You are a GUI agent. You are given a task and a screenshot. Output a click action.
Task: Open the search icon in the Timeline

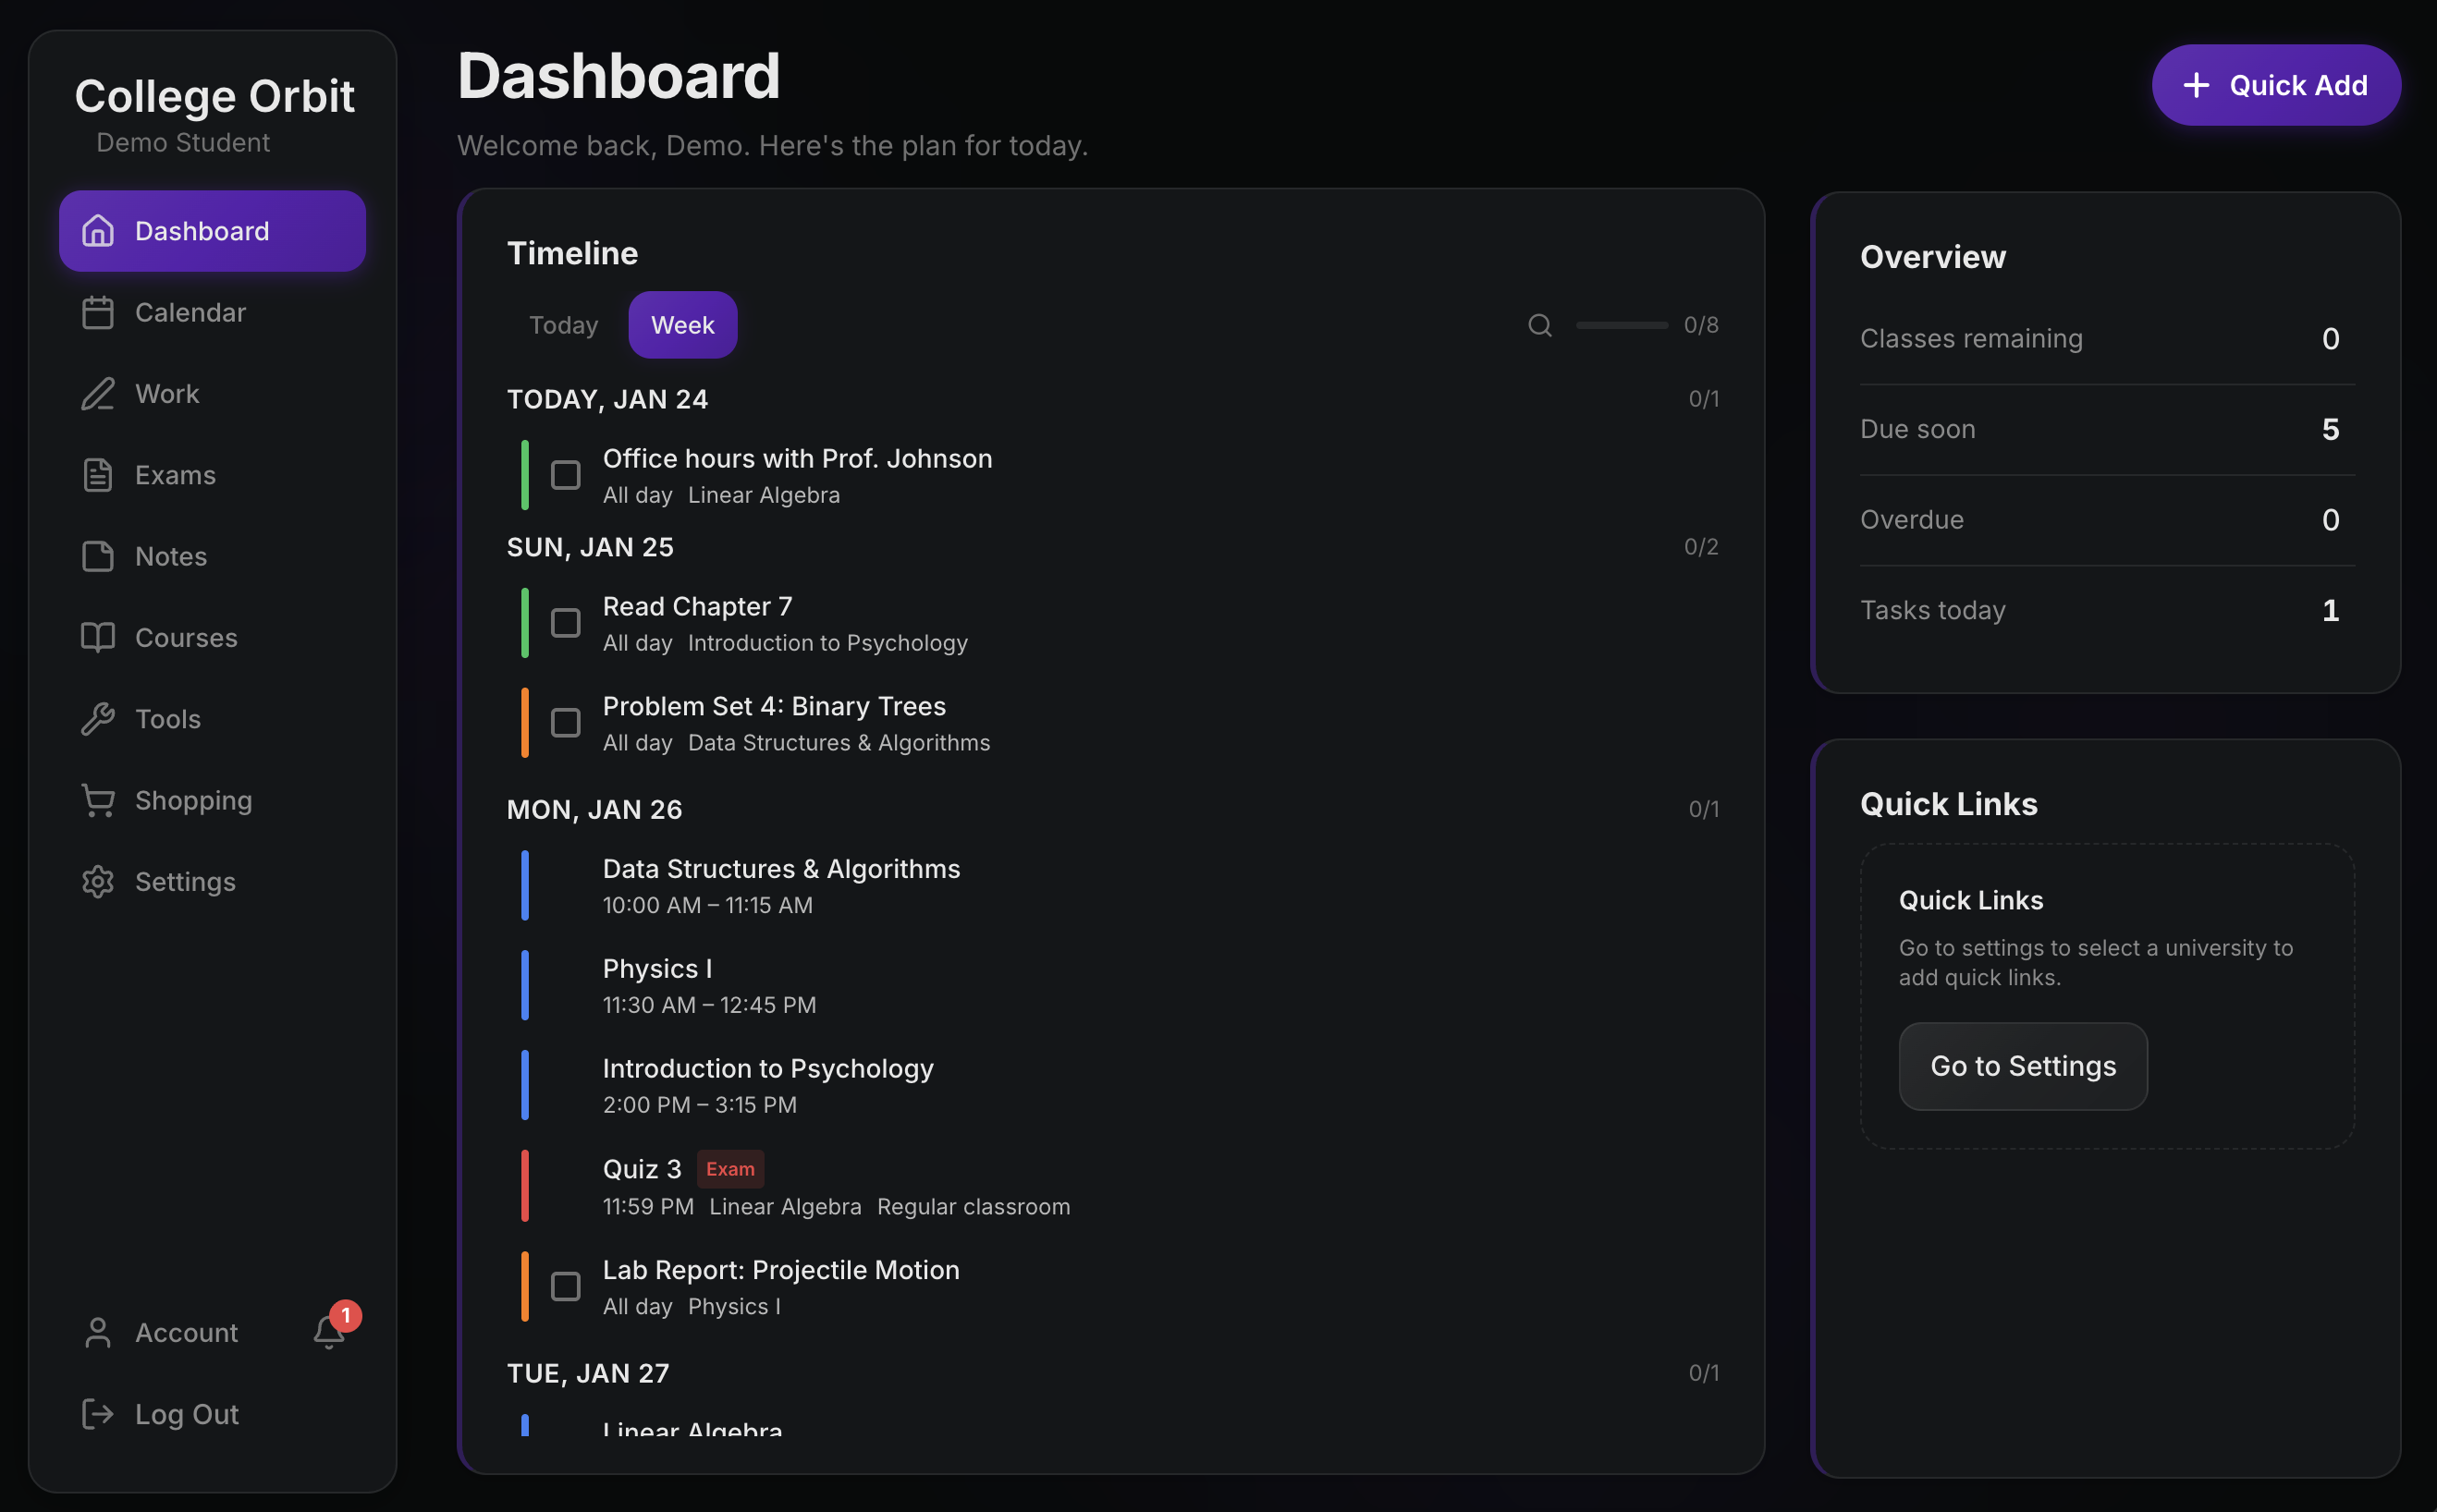(1538, 325)
